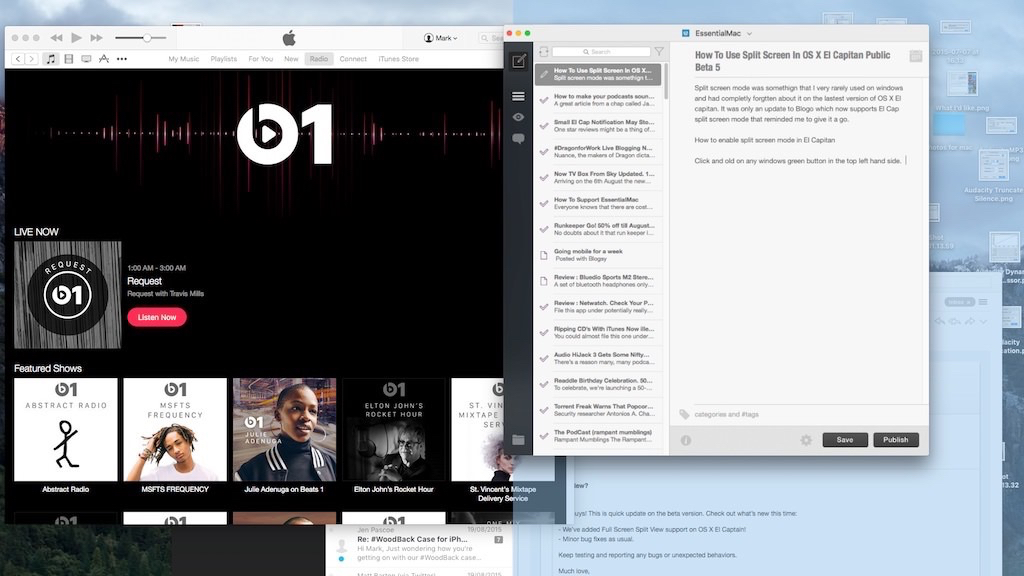Click the refresh posts icon
Screen dimensions: 1024x576
pos(543,52)
